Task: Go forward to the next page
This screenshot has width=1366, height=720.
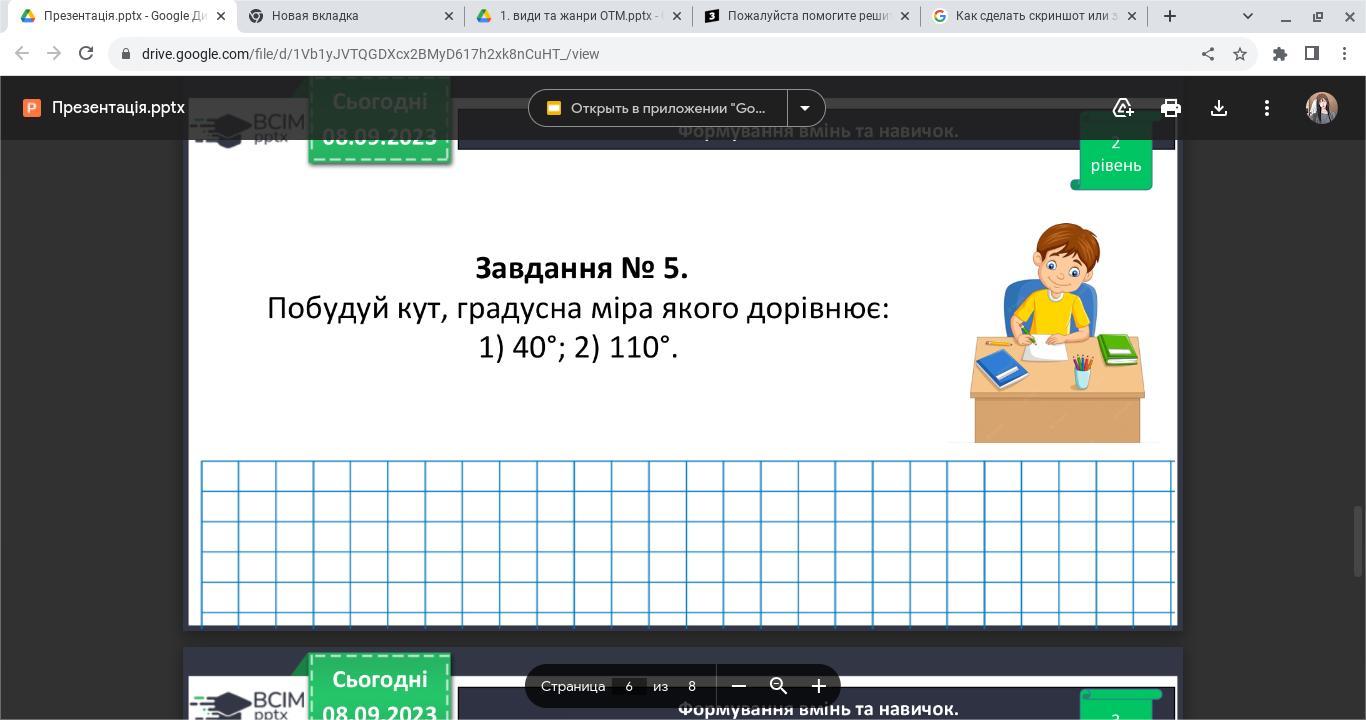Action: coord(54,54)
